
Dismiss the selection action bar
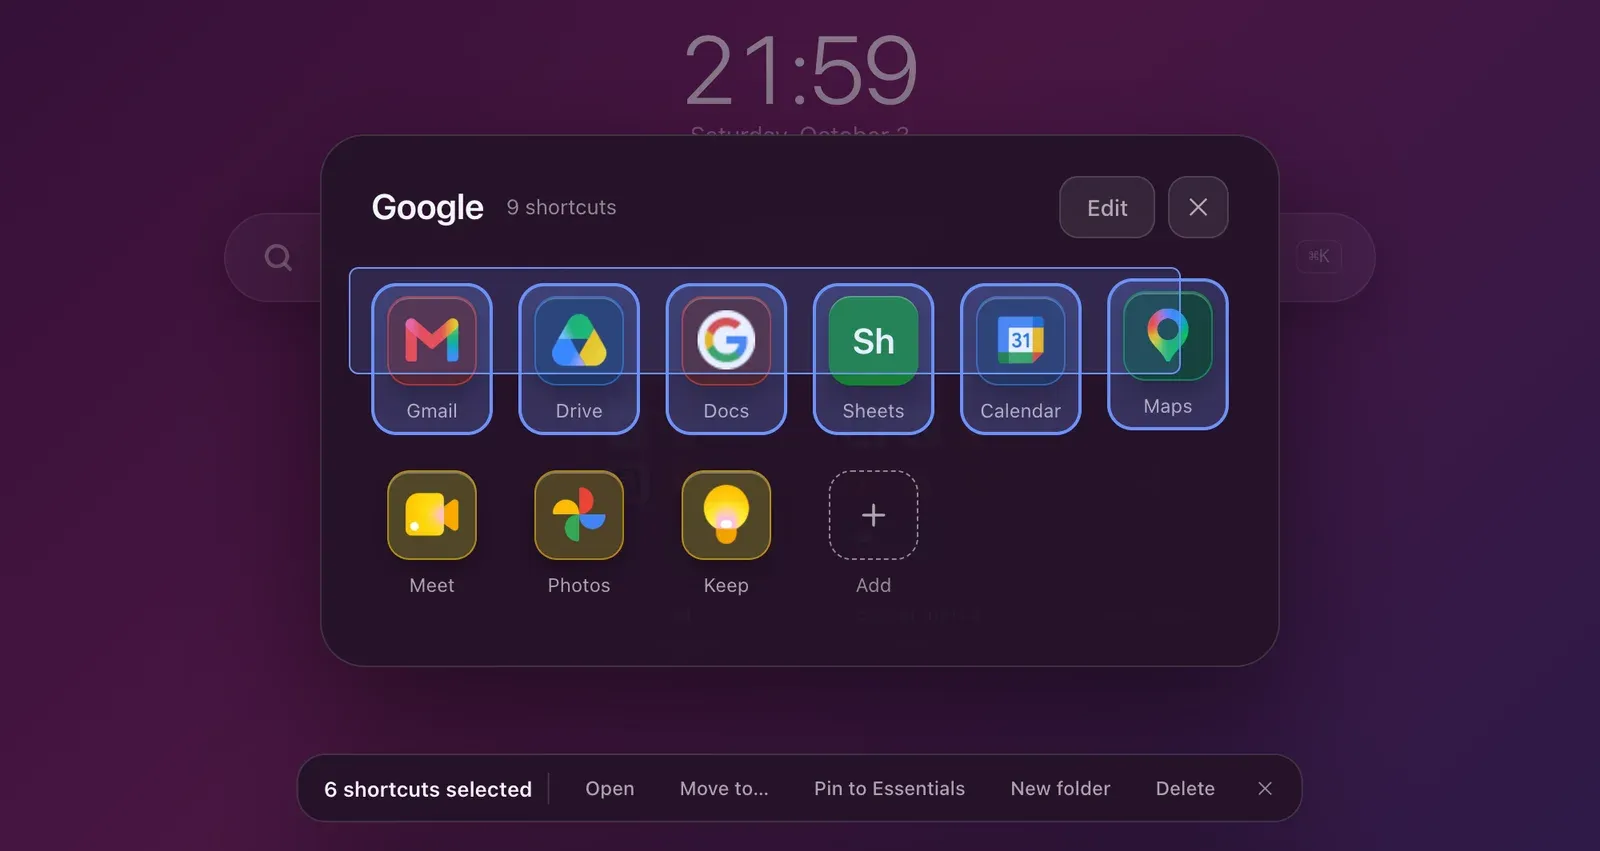click(x=1265, y=788)
